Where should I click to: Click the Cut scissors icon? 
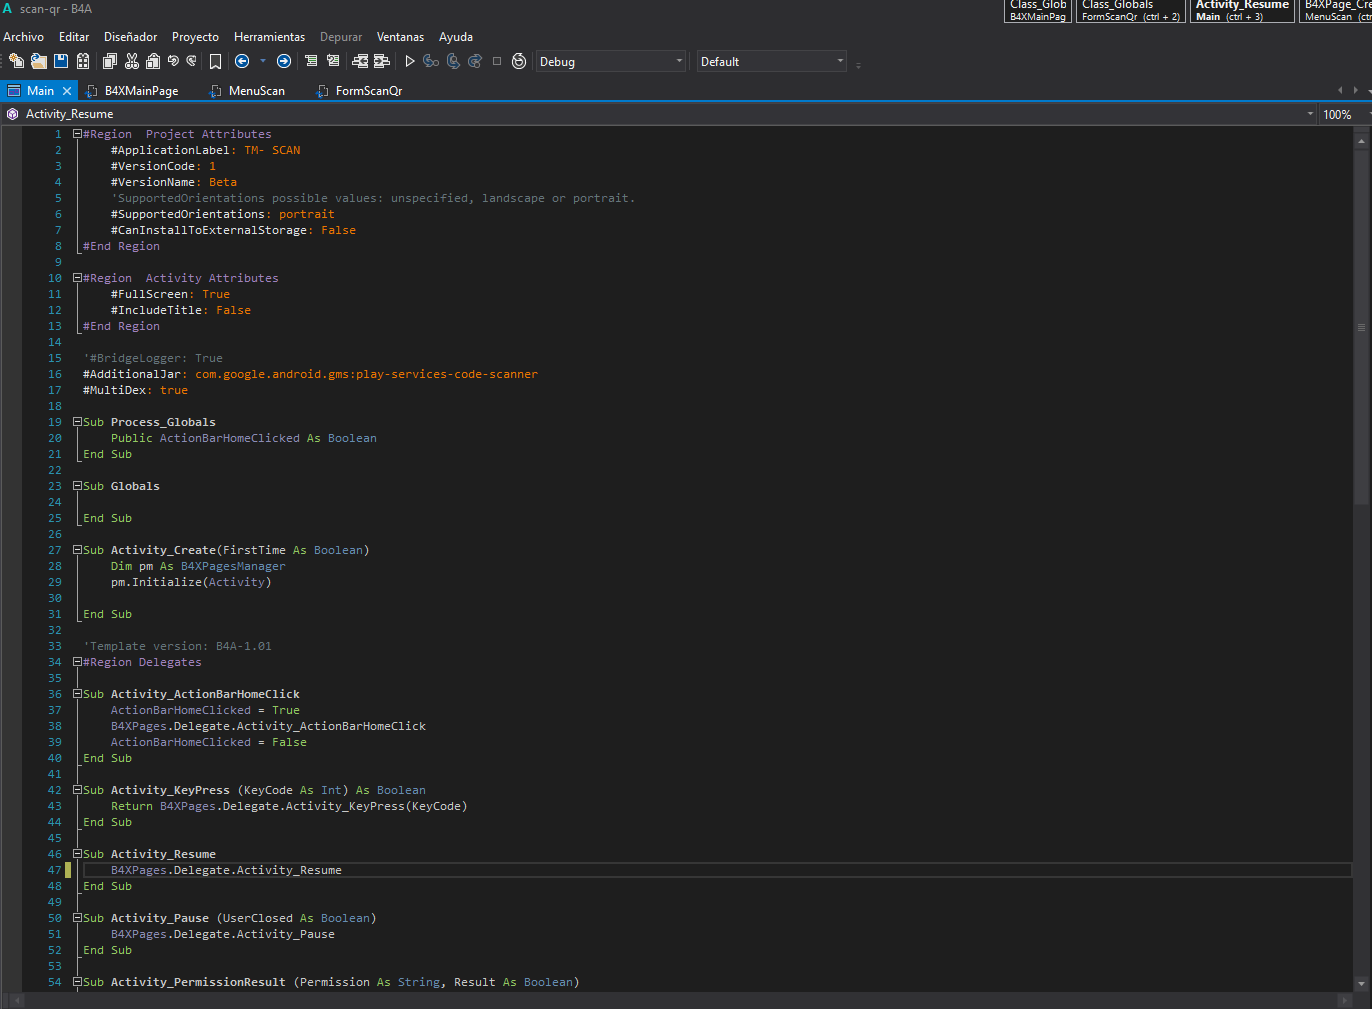(x=132, y=61)
